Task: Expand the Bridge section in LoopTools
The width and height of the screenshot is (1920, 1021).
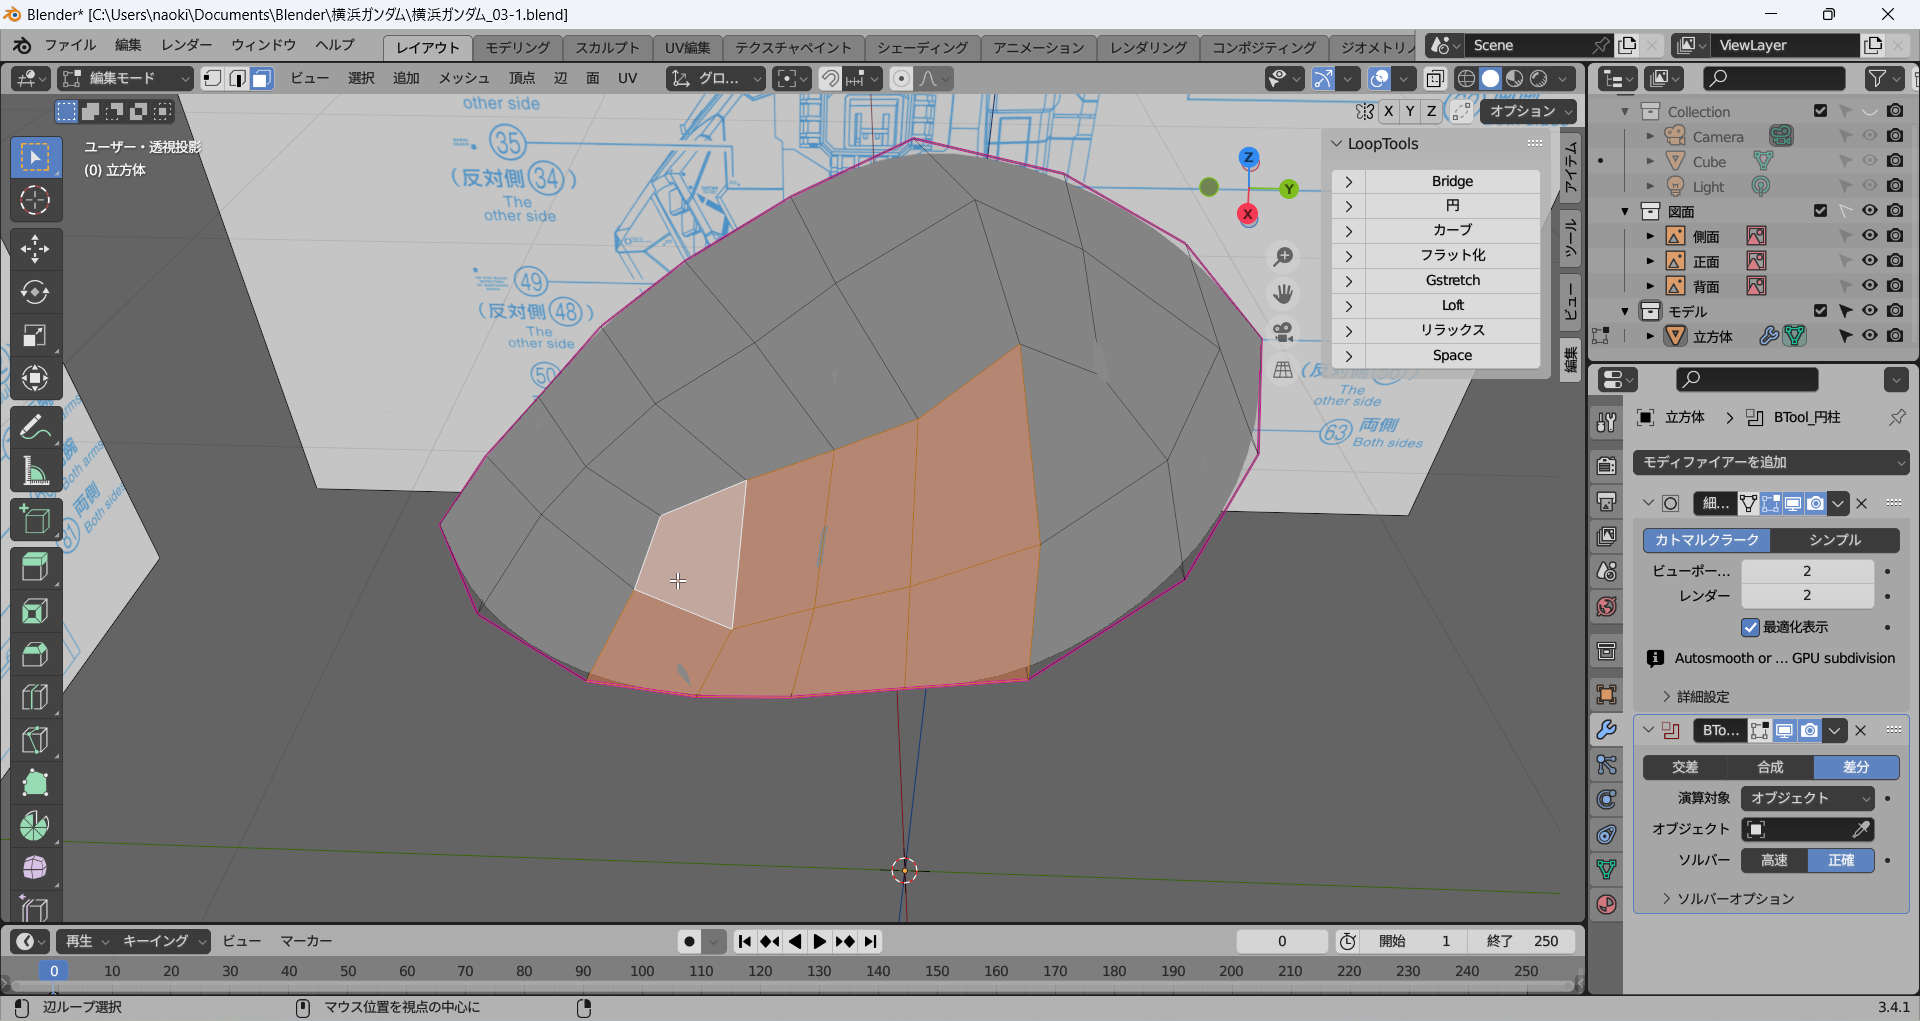Action: [x=1349, y=181]
